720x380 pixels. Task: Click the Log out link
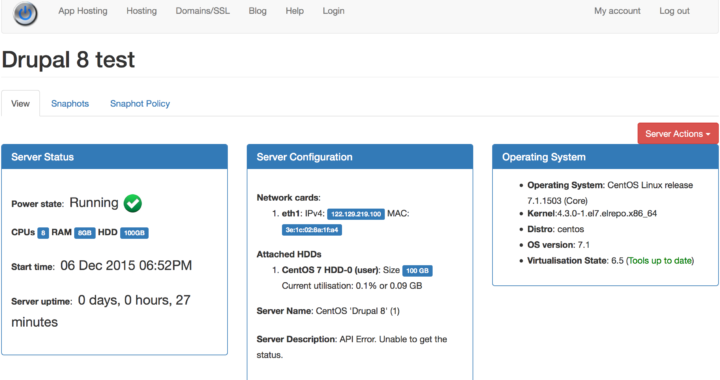pyautogui.click(x=674, y=11)
